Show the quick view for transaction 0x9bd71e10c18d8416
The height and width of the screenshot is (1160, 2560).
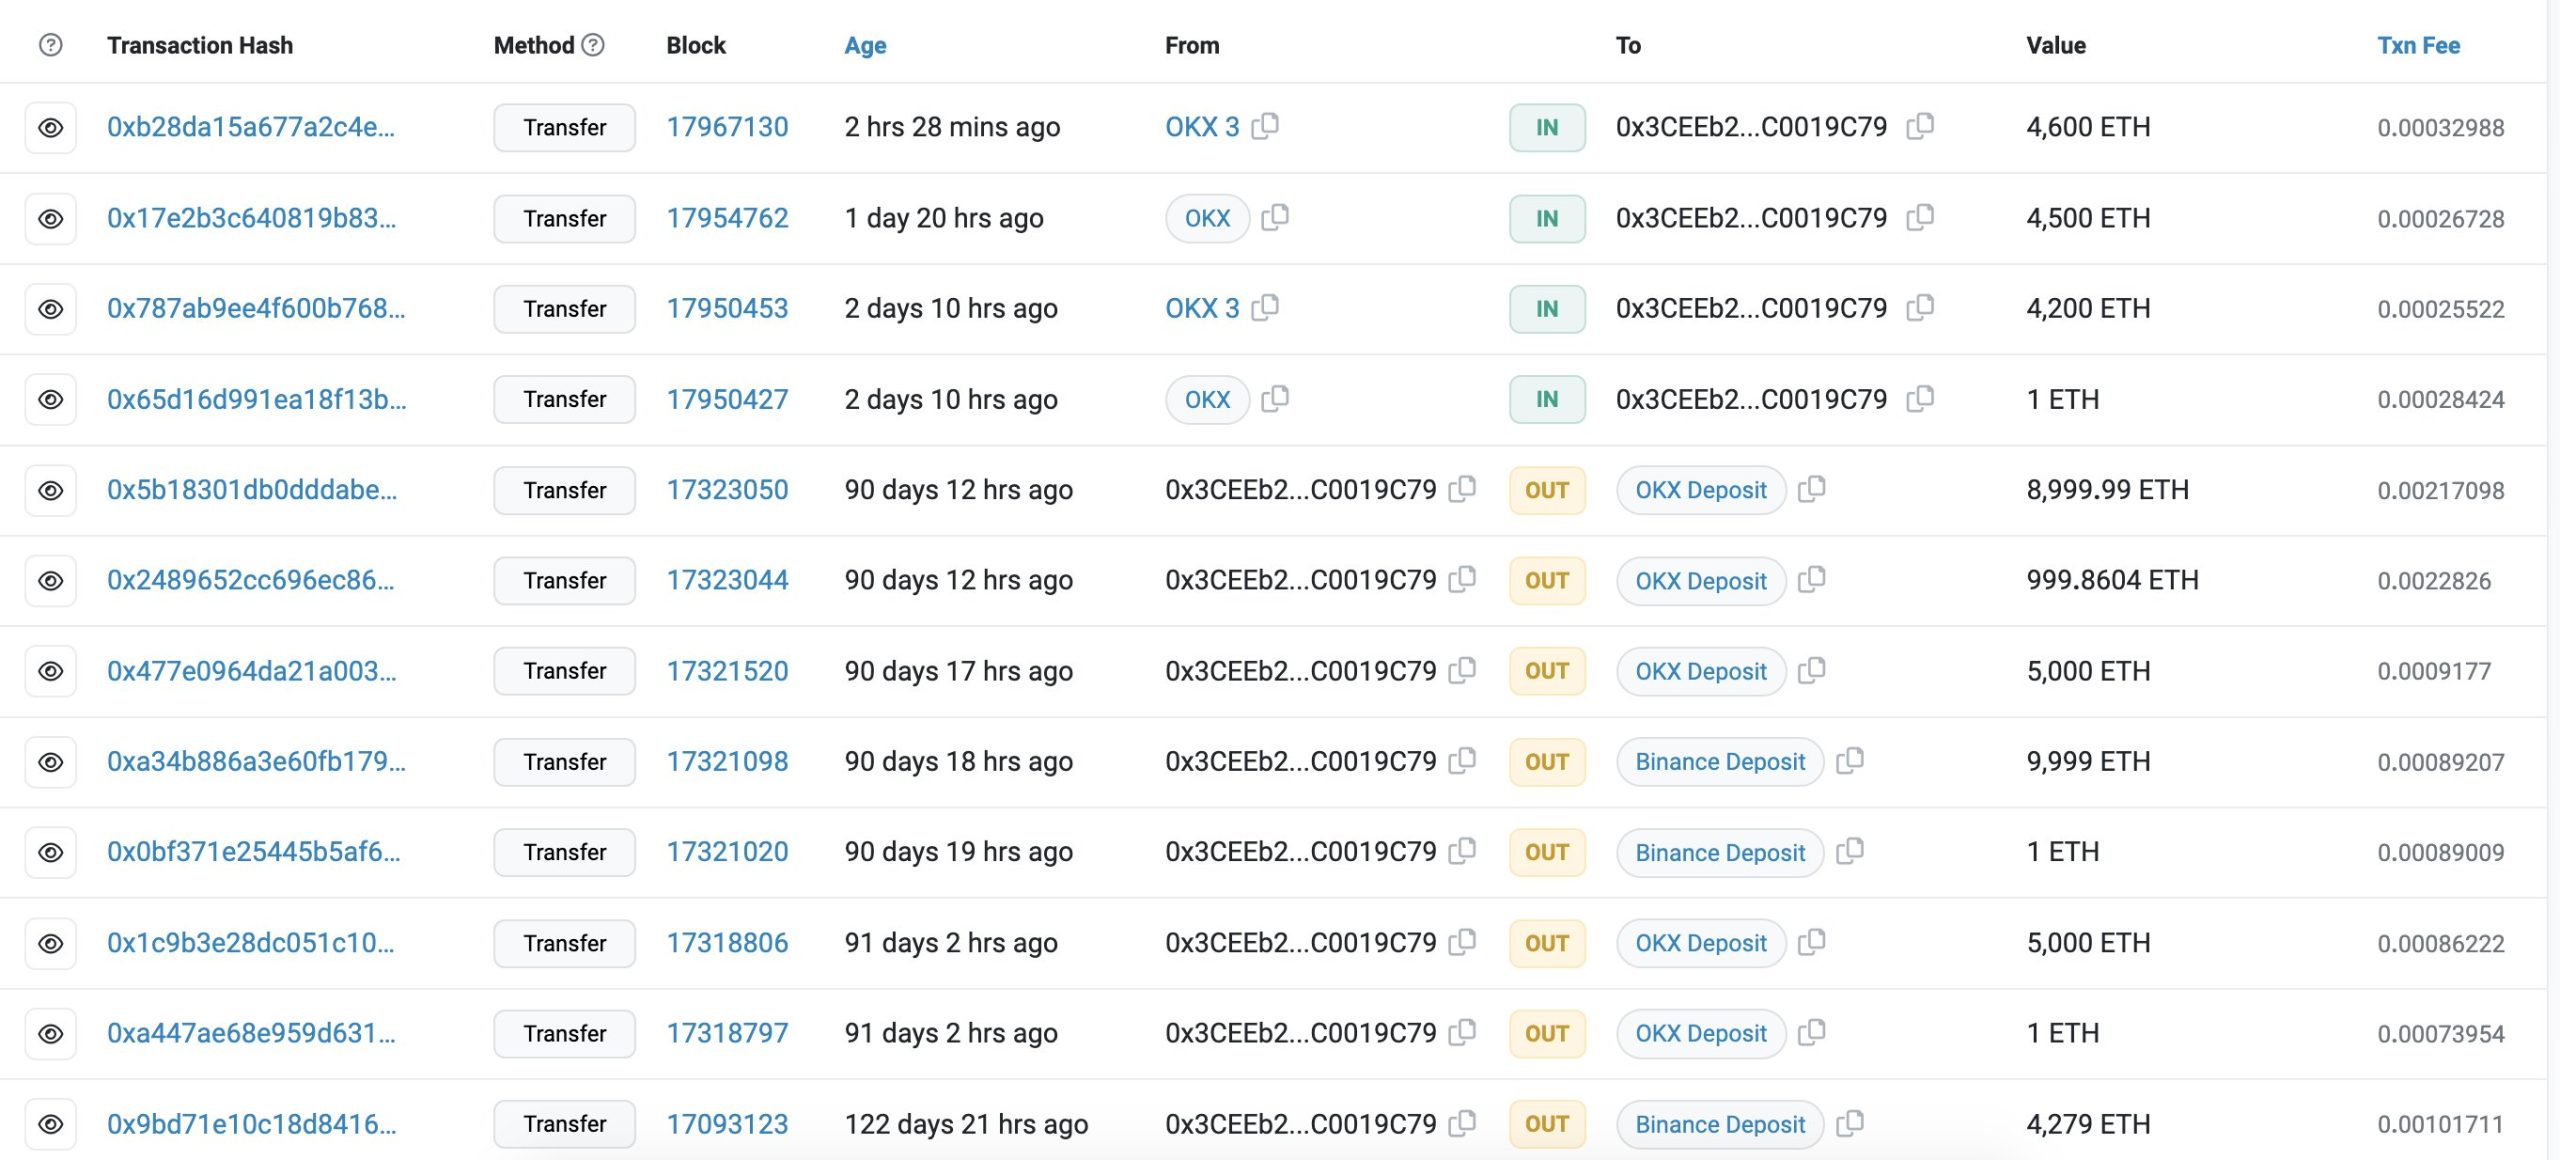(x=51, y=1124)
